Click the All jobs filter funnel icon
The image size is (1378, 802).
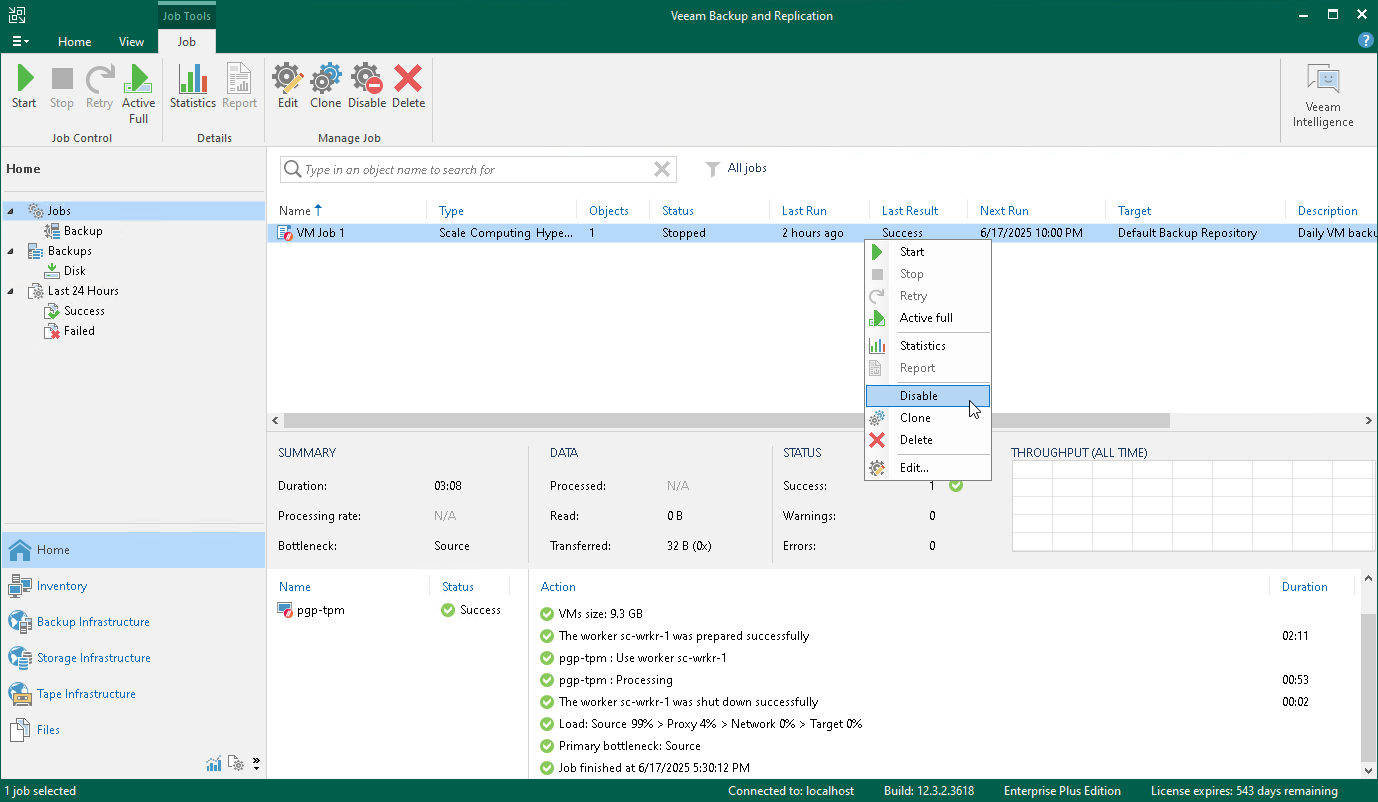713,169
